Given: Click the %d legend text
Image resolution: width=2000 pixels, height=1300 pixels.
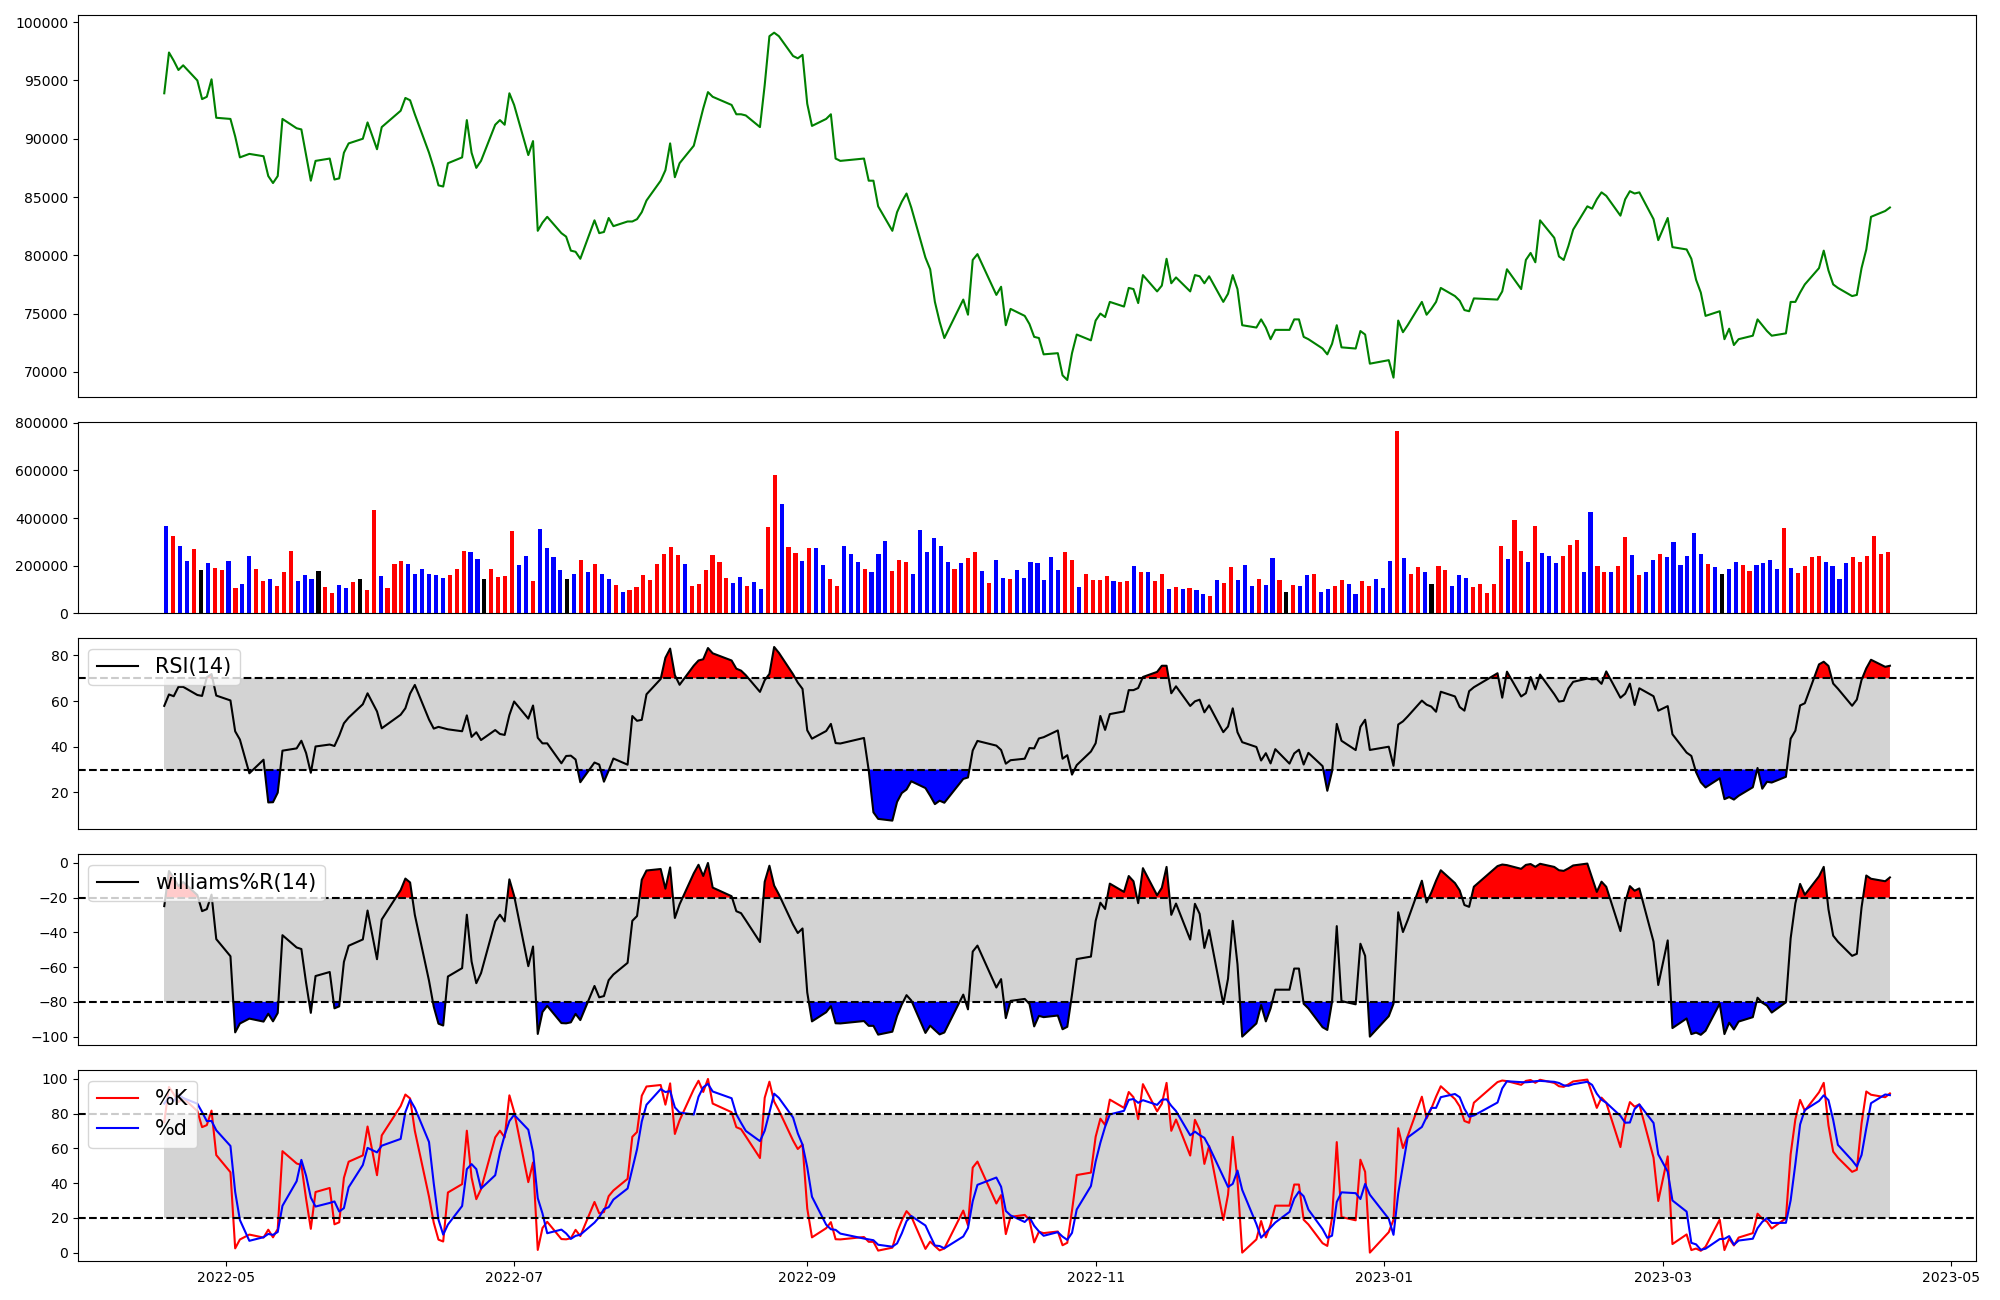Looking at the screenshot, I should click(171, 1128).
